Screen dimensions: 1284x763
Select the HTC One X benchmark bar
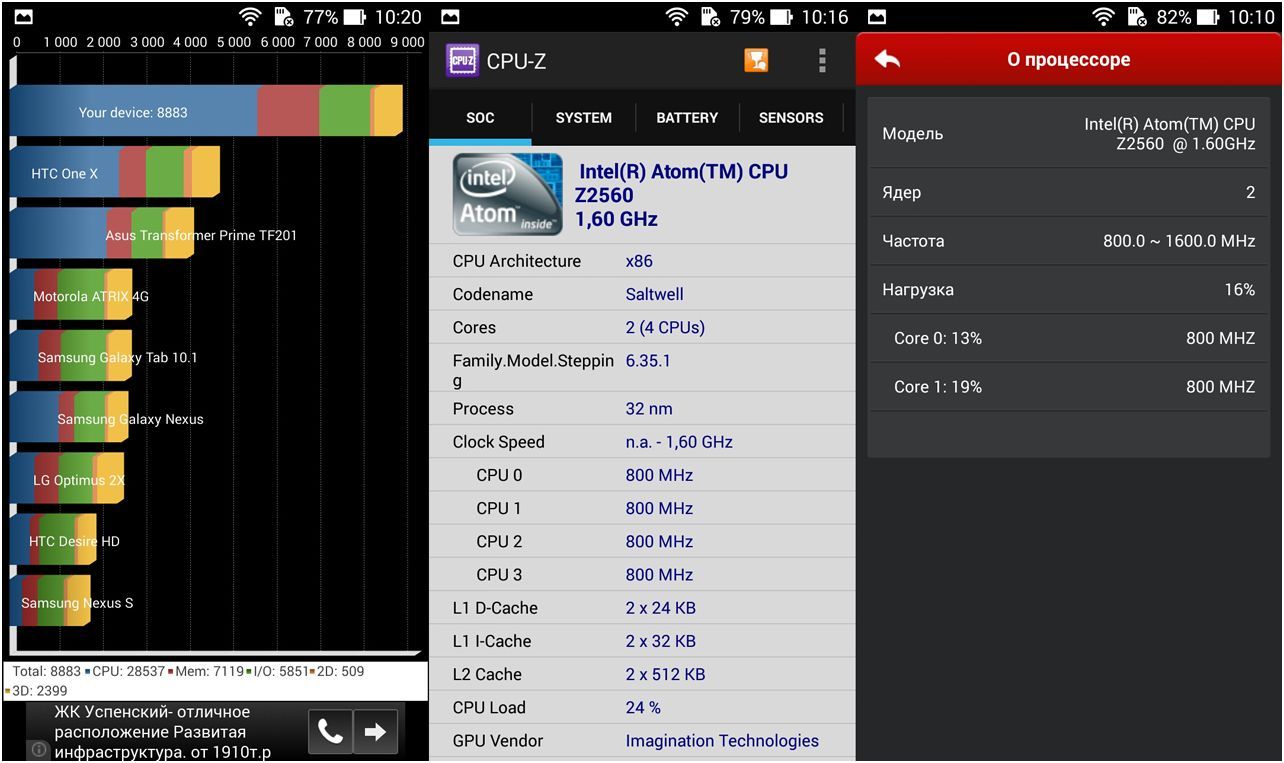[100, 173]
